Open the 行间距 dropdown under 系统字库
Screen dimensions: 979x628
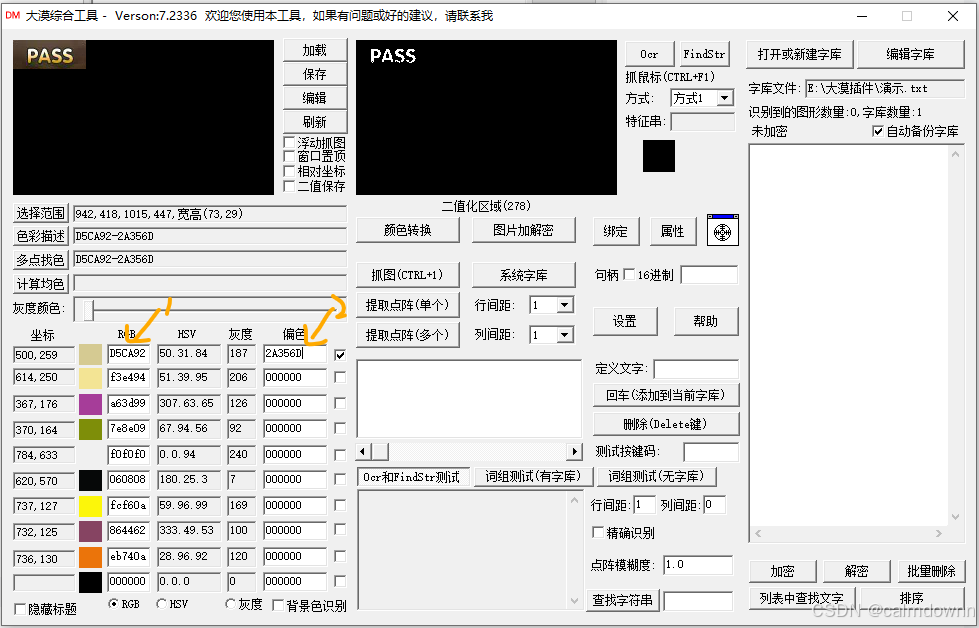pyautogui.click(x=564, y=305)
